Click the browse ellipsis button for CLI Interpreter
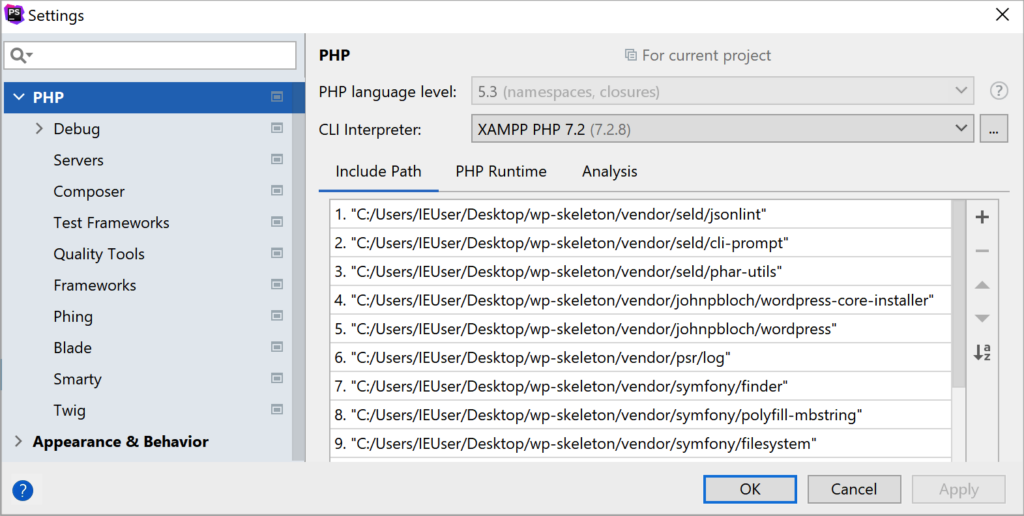Image resolution: width=1024 pixels, height=516 pixels. pos(993,129)
